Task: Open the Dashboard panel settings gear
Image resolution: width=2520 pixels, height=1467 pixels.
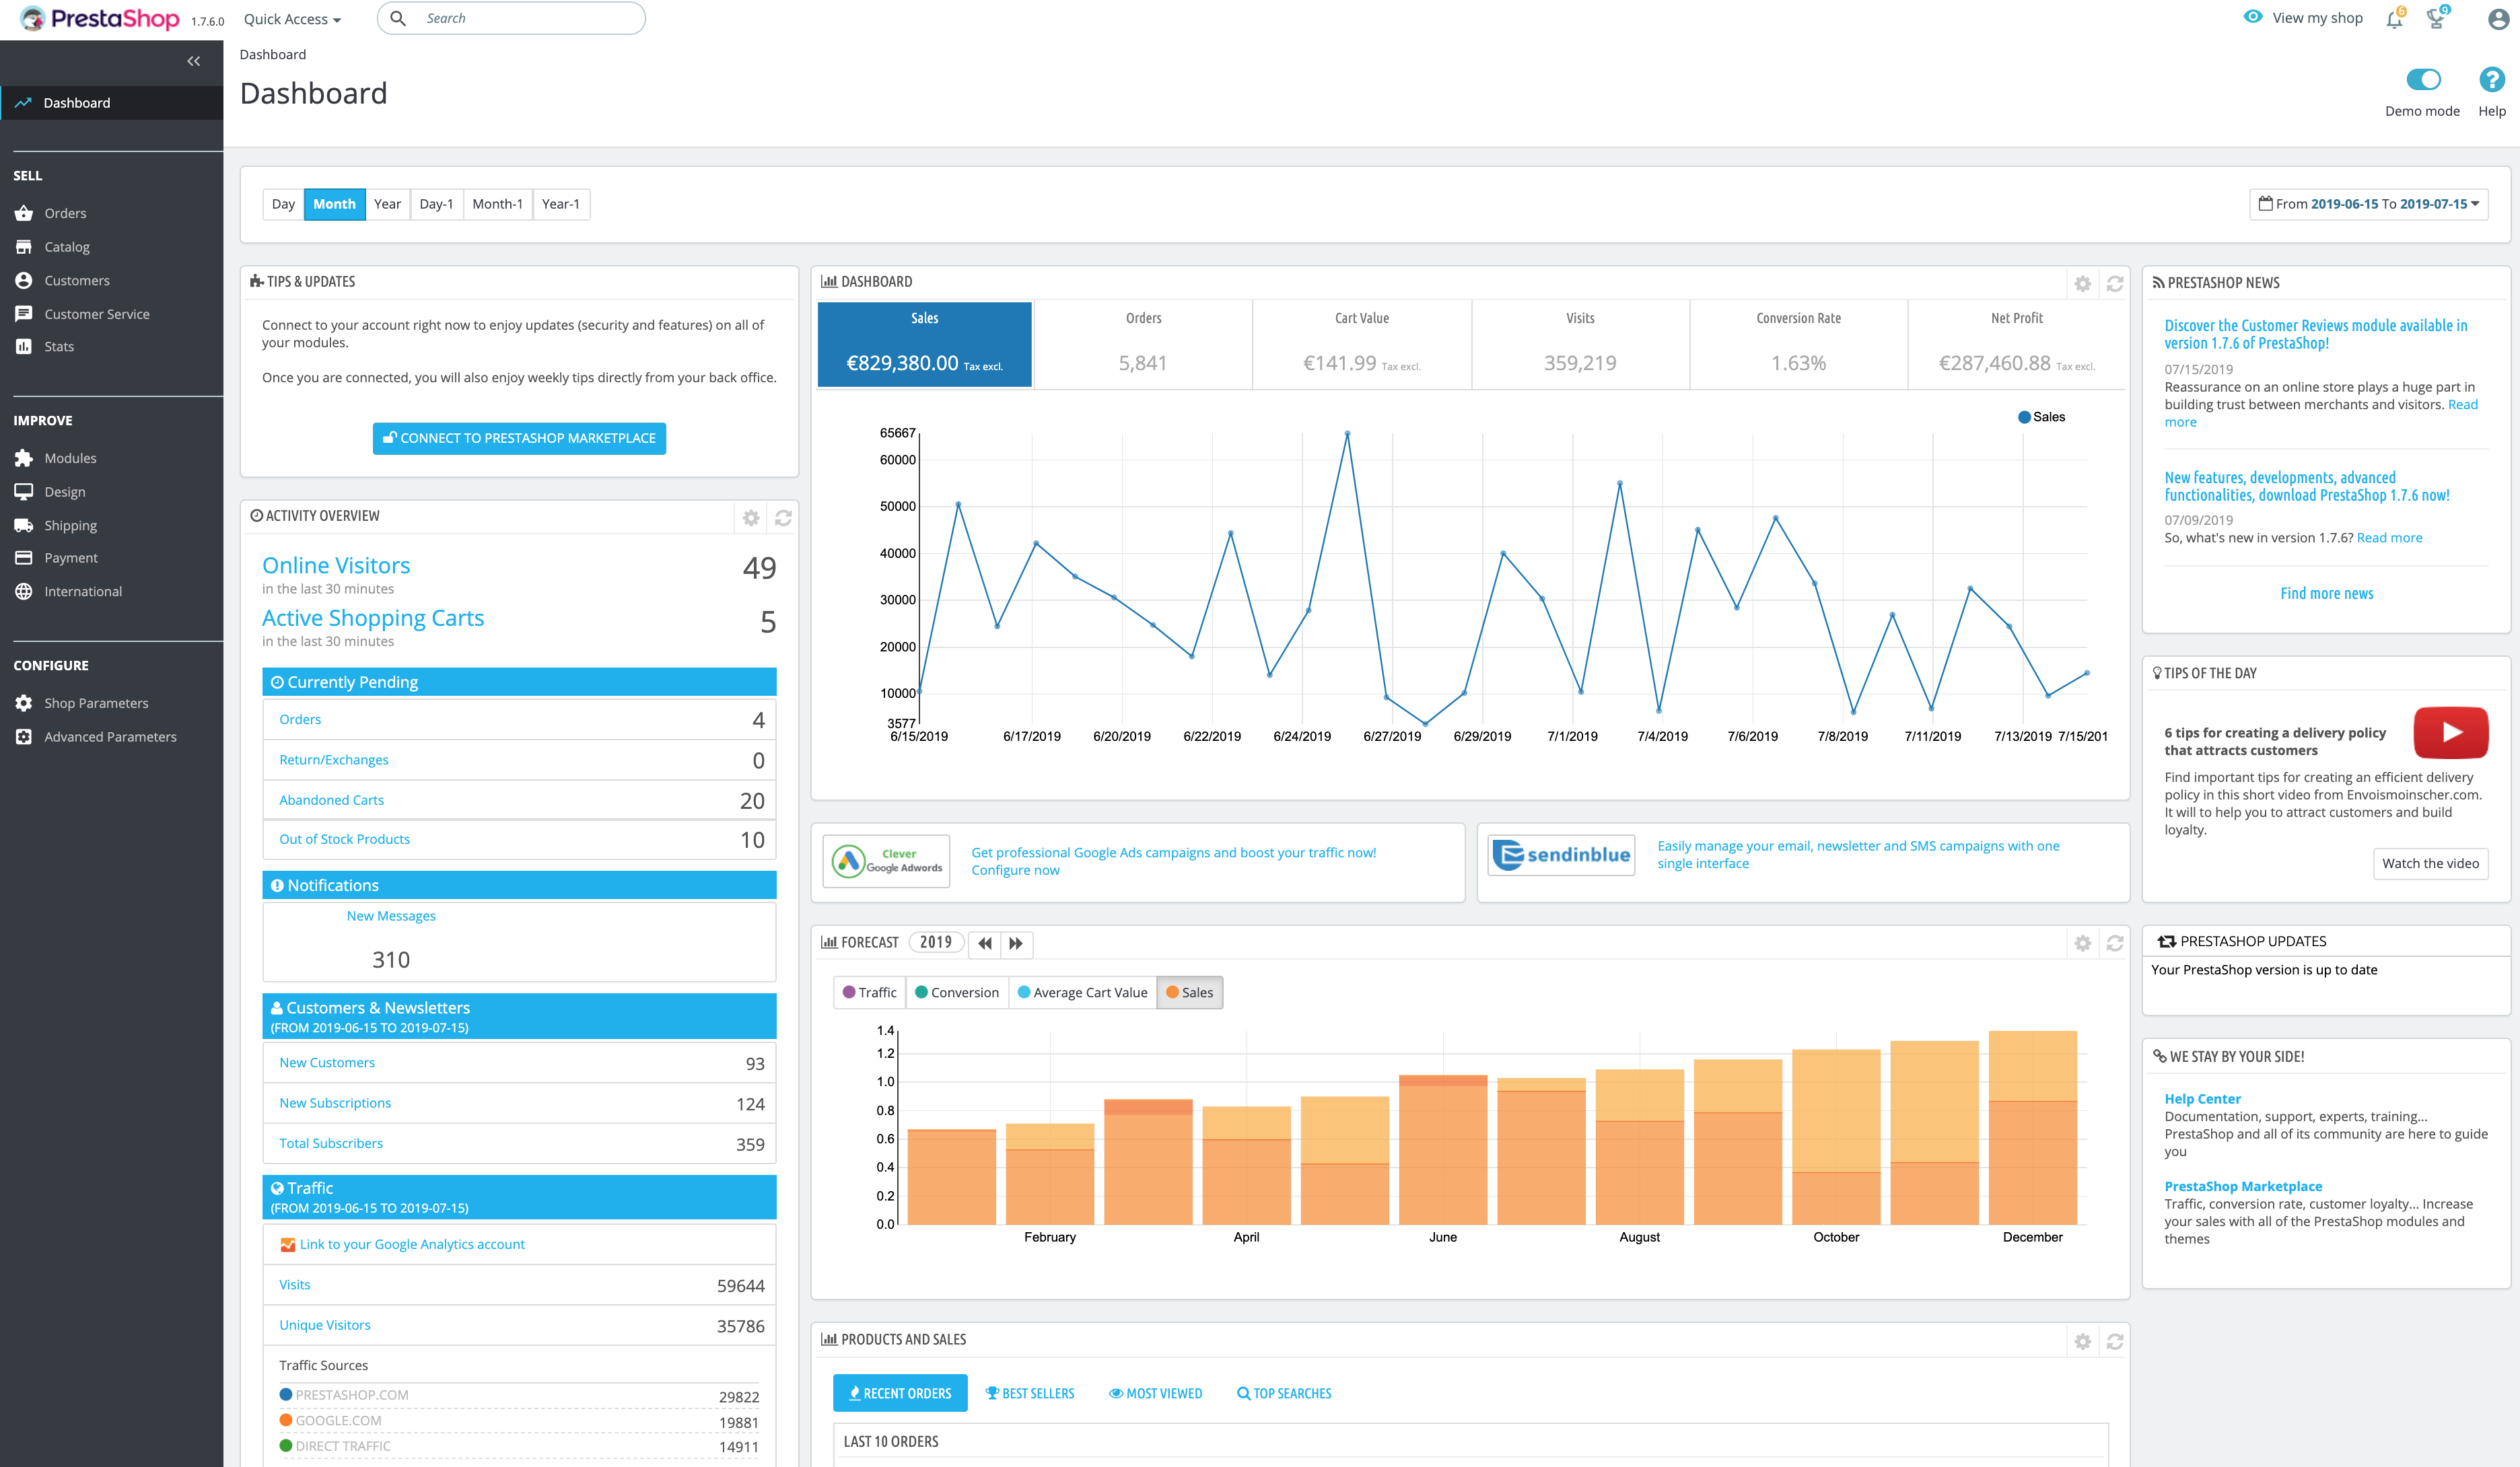Action: (2083, 283)
